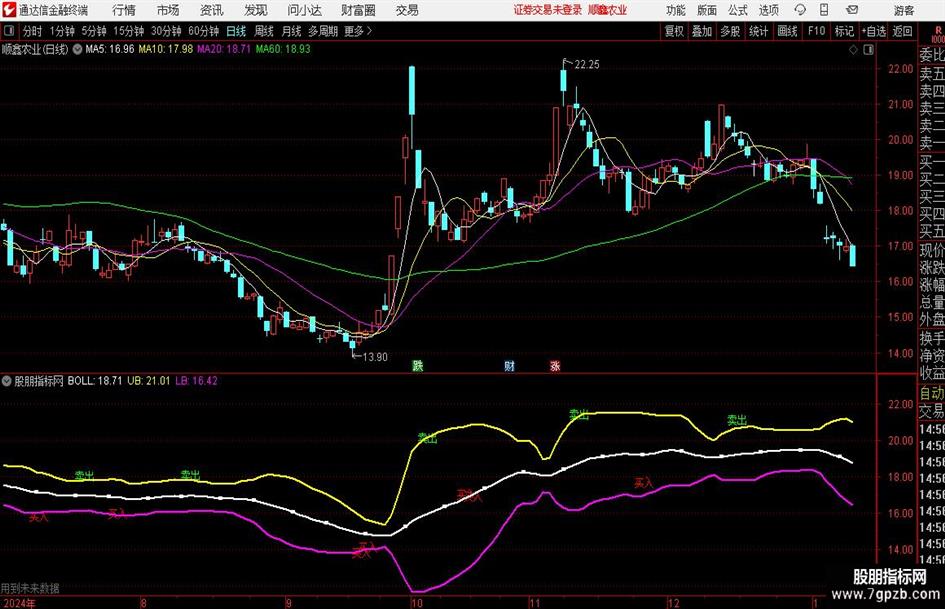Image resolution: width=945 pixels, height=609 pixels.
Task: Open the 选项 menu
Action: (x=768, y=10)
